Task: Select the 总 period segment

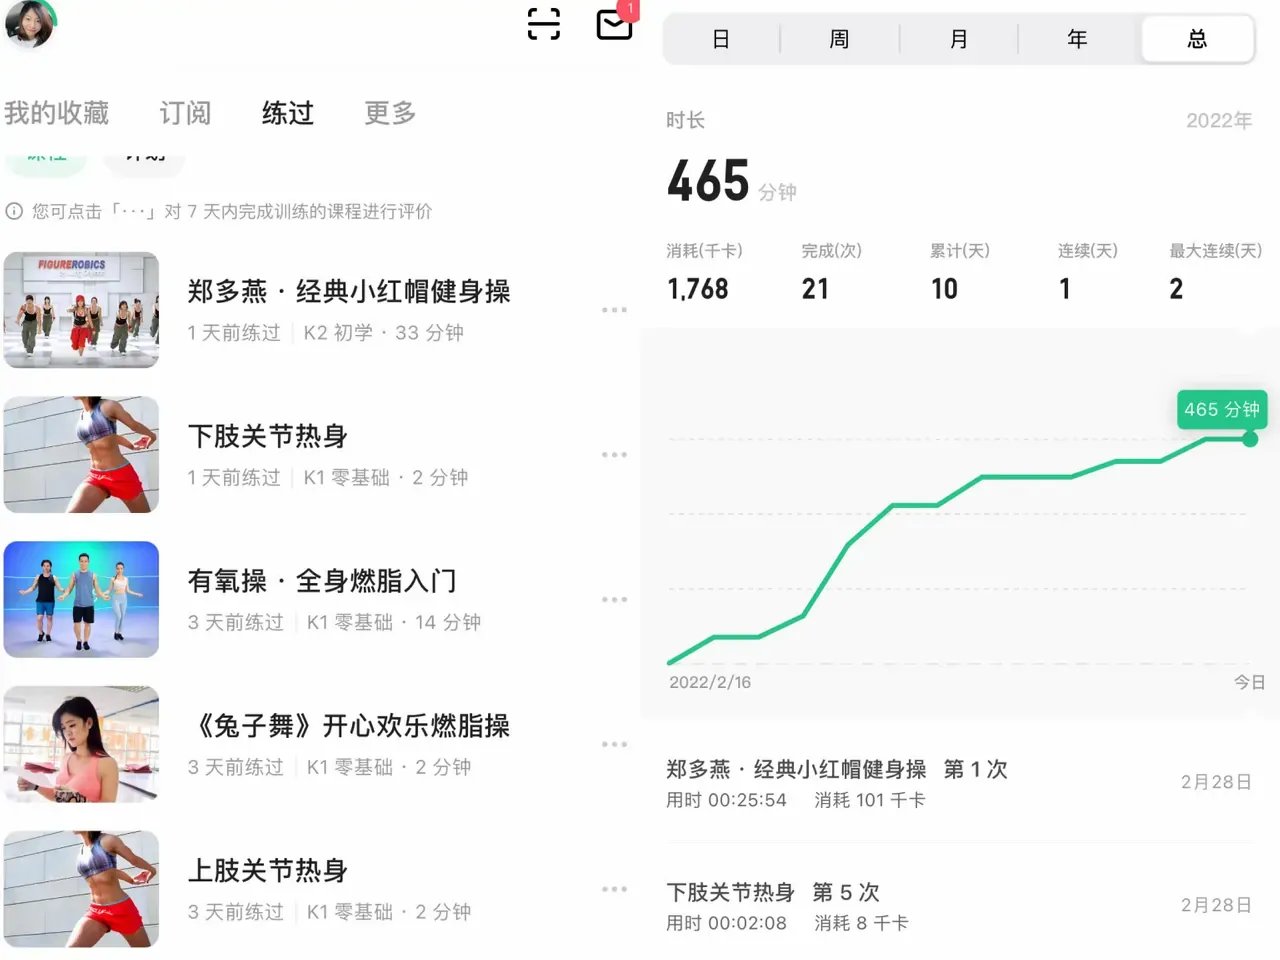Action: click(1197, 39)
